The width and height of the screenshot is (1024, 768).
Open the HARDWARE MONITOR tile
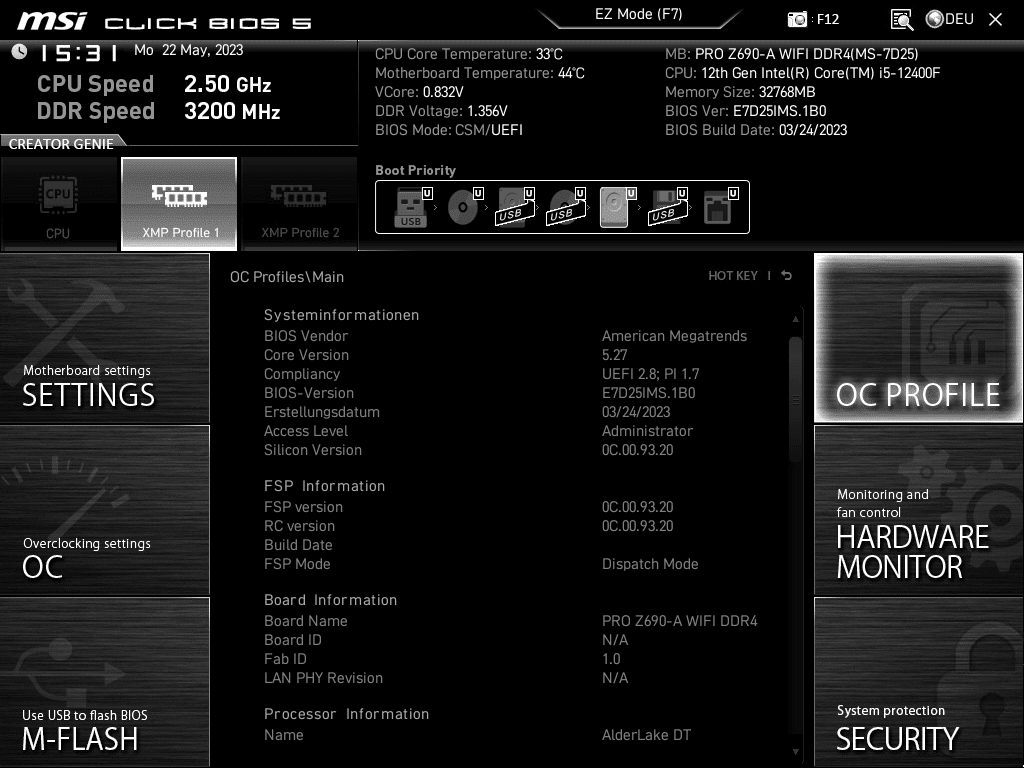pos(918,510)
